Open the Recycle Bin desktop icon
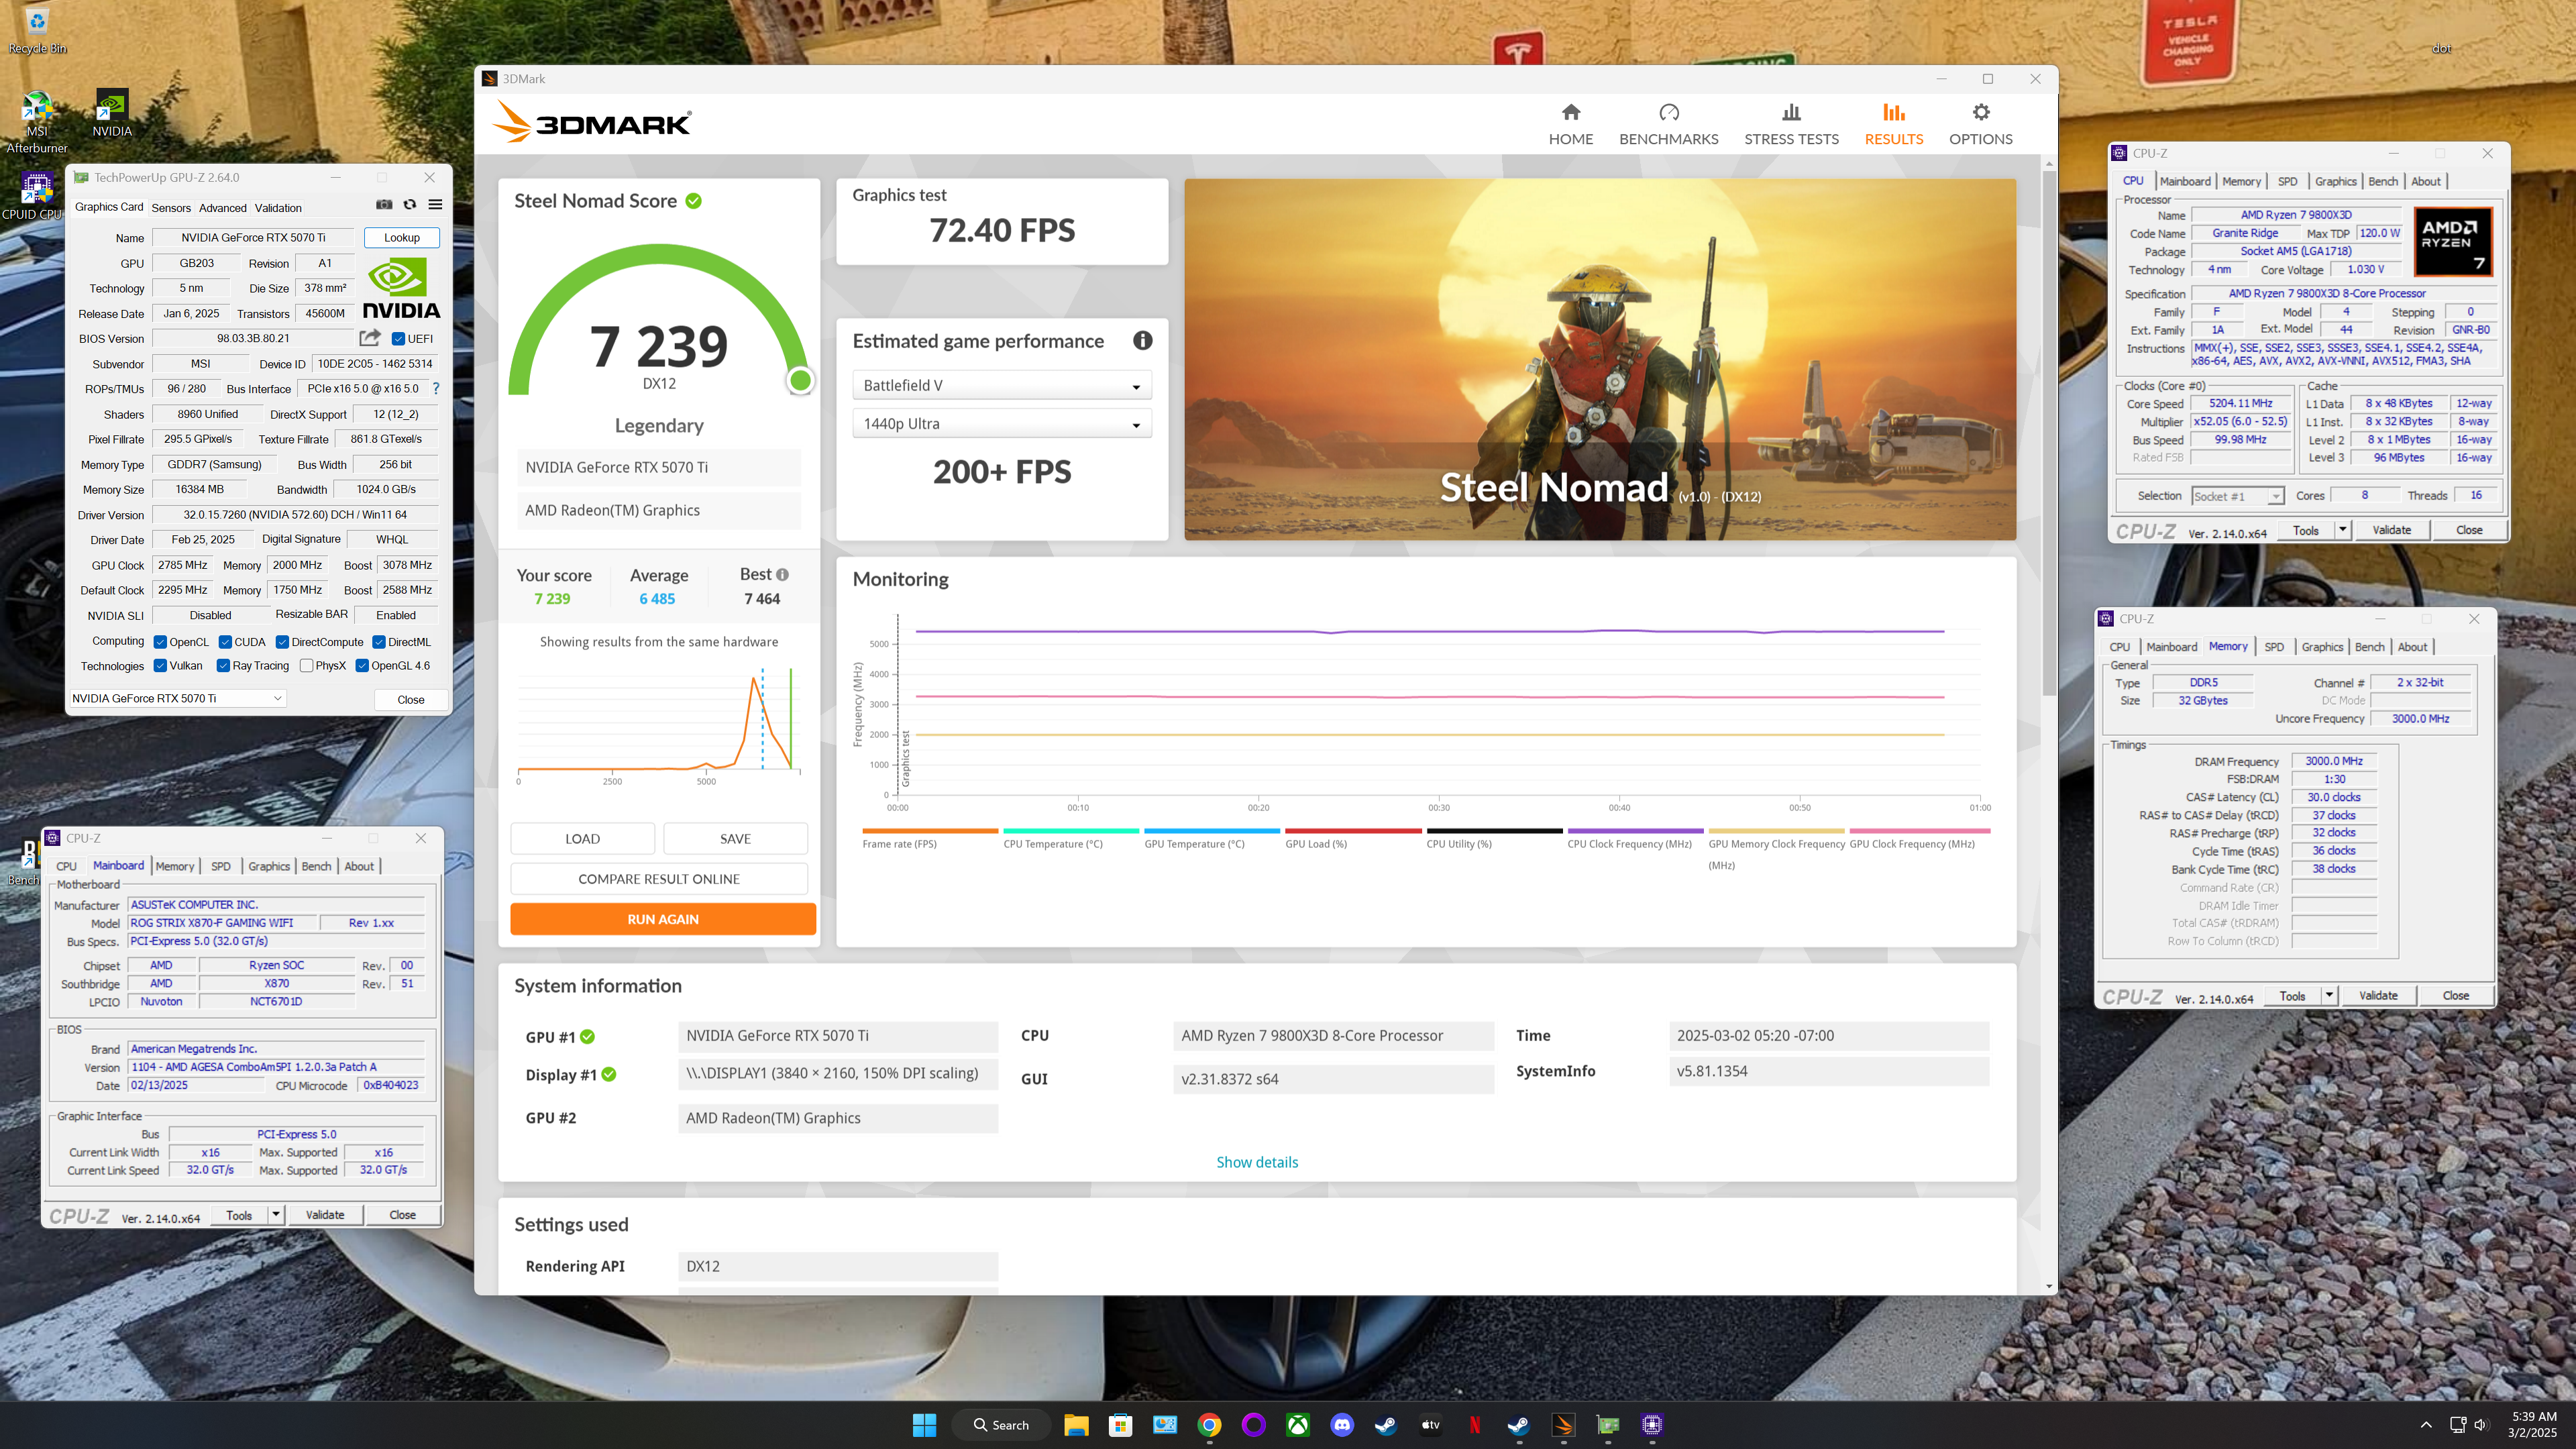2576x1449 pixels. pyautogui.click(x=37, y=32)
